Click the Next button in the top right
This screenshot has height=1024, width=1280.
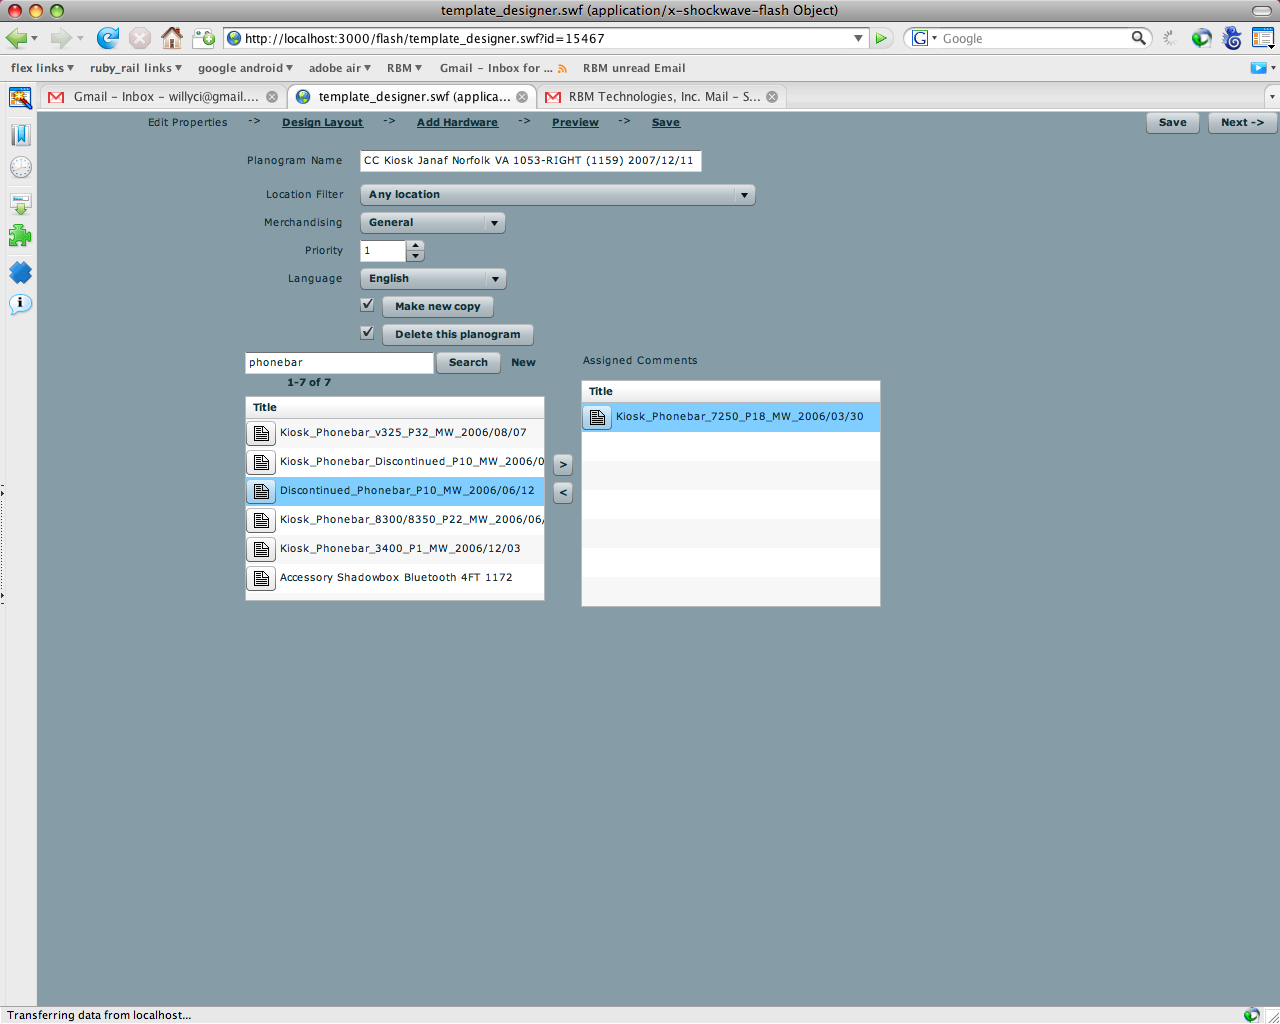pyautogui.click(x=1242, y=122)
